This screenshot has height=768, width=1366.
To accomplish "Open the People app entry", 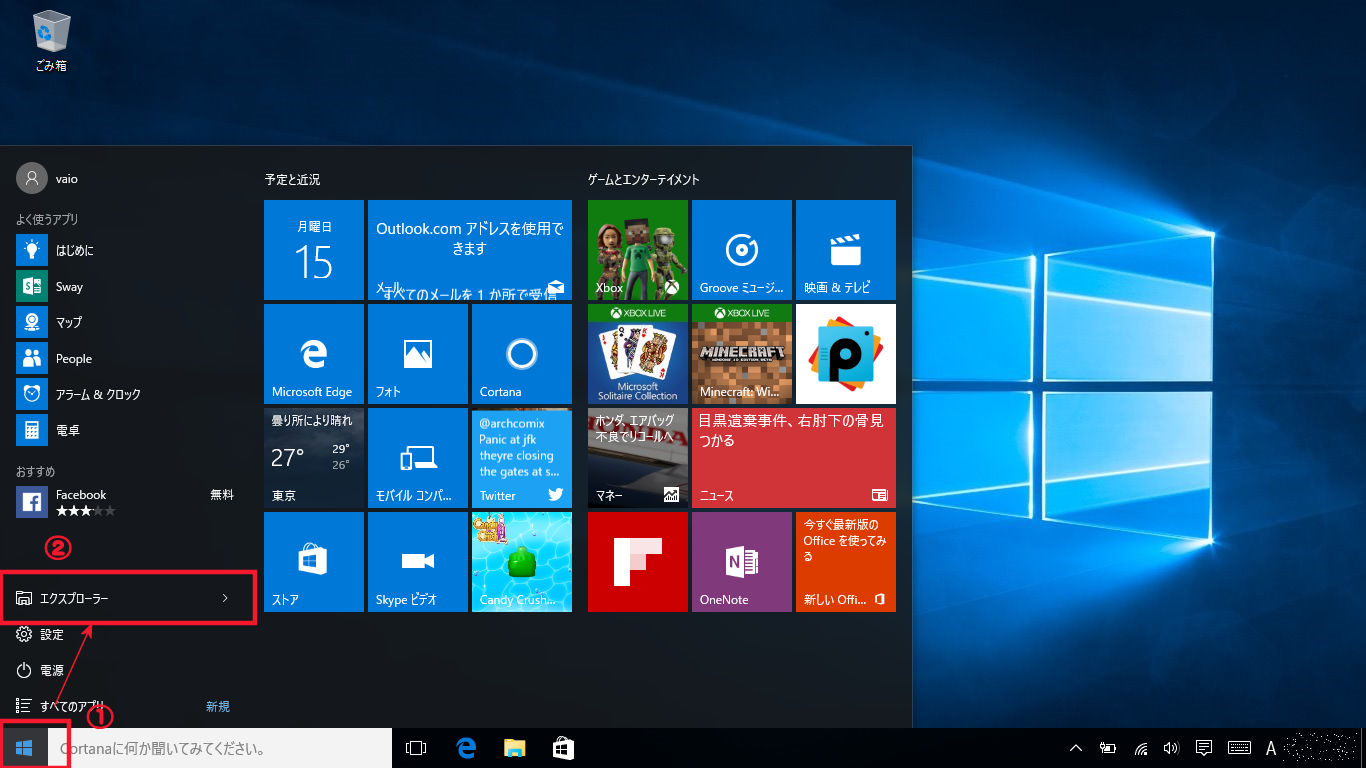I will [x=128, y=358].
